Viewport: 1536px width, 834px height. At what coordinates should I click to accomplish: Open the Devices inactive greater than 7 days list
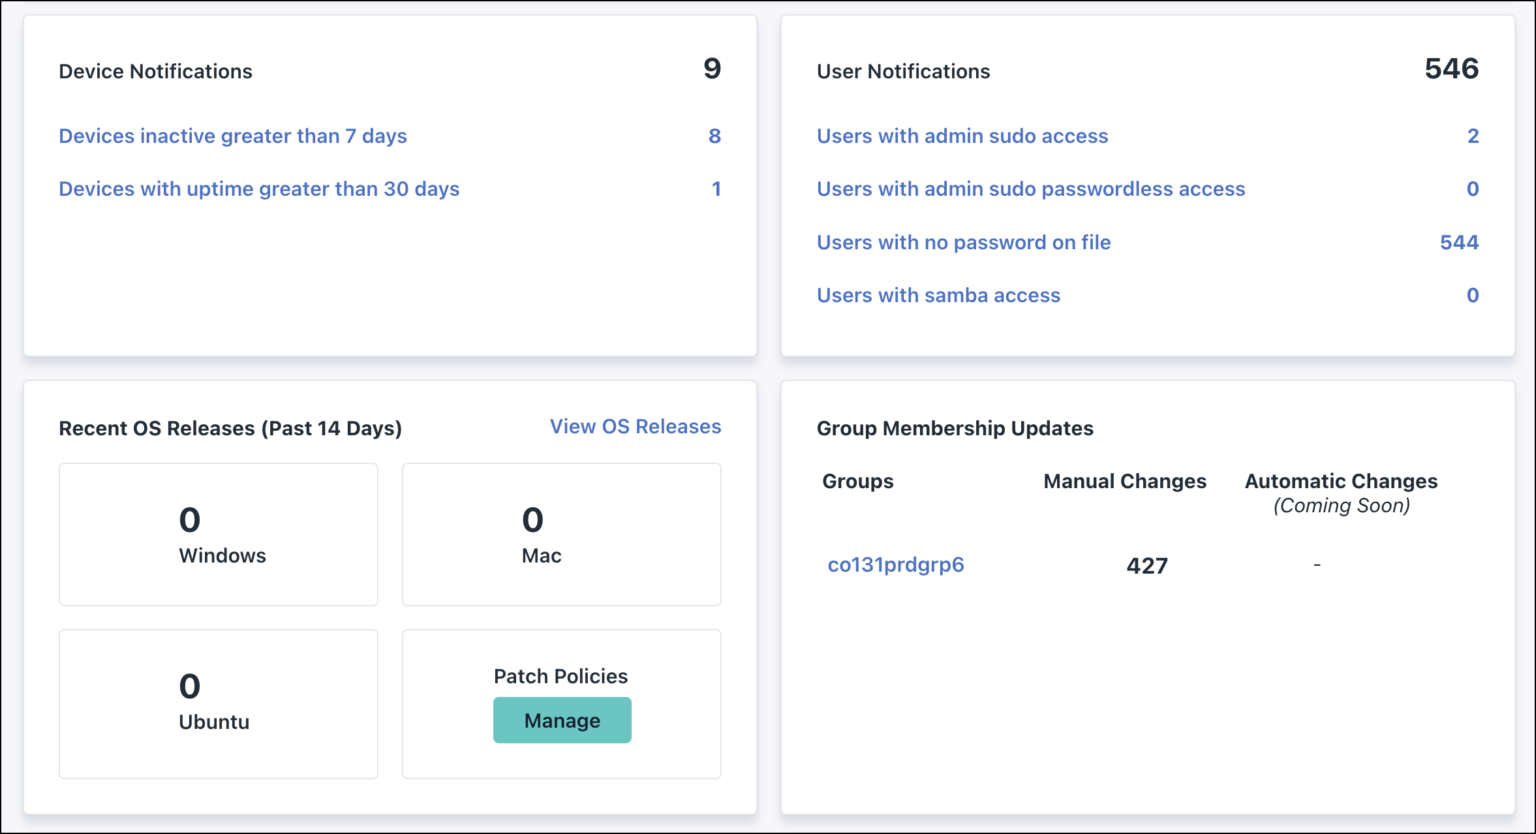[233, 136]
